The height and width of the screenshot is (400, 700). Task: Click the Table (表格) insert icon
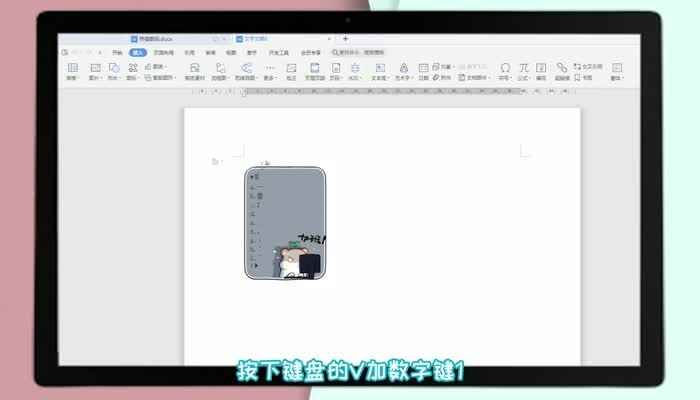(x=72, y=69)
